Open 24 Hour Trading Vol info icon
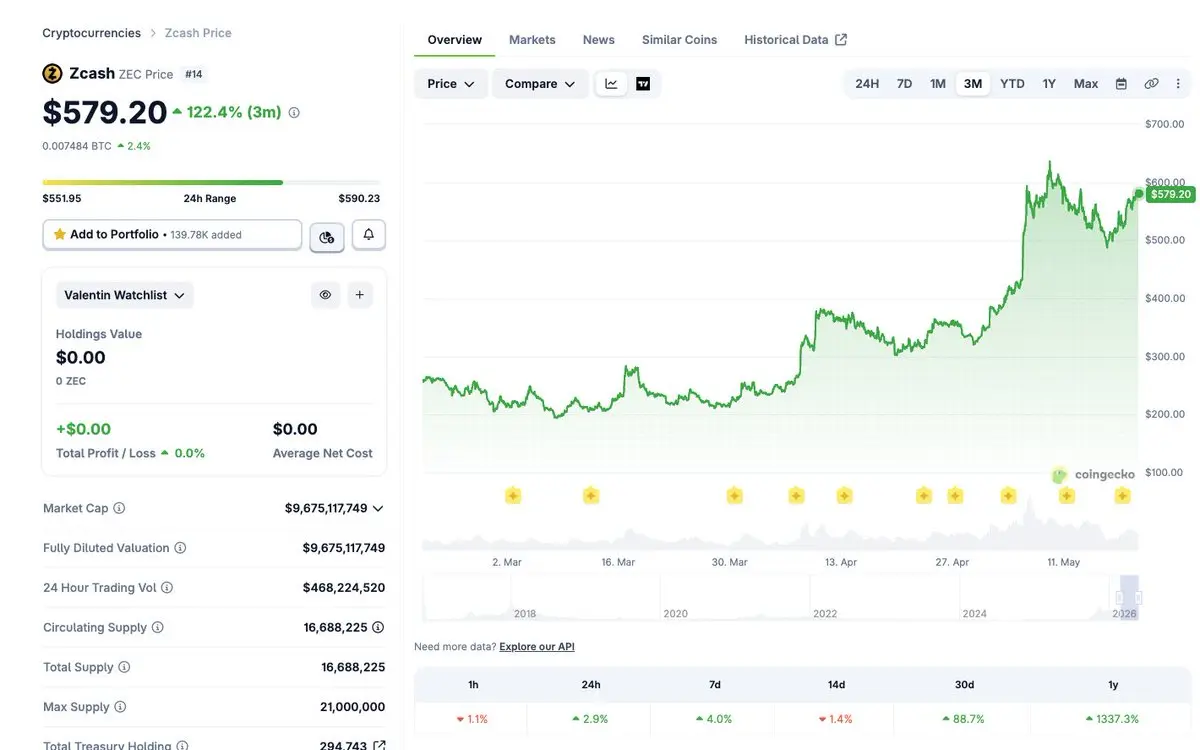Viewport: 1200px width, 750px height. [x=167, y=588]
